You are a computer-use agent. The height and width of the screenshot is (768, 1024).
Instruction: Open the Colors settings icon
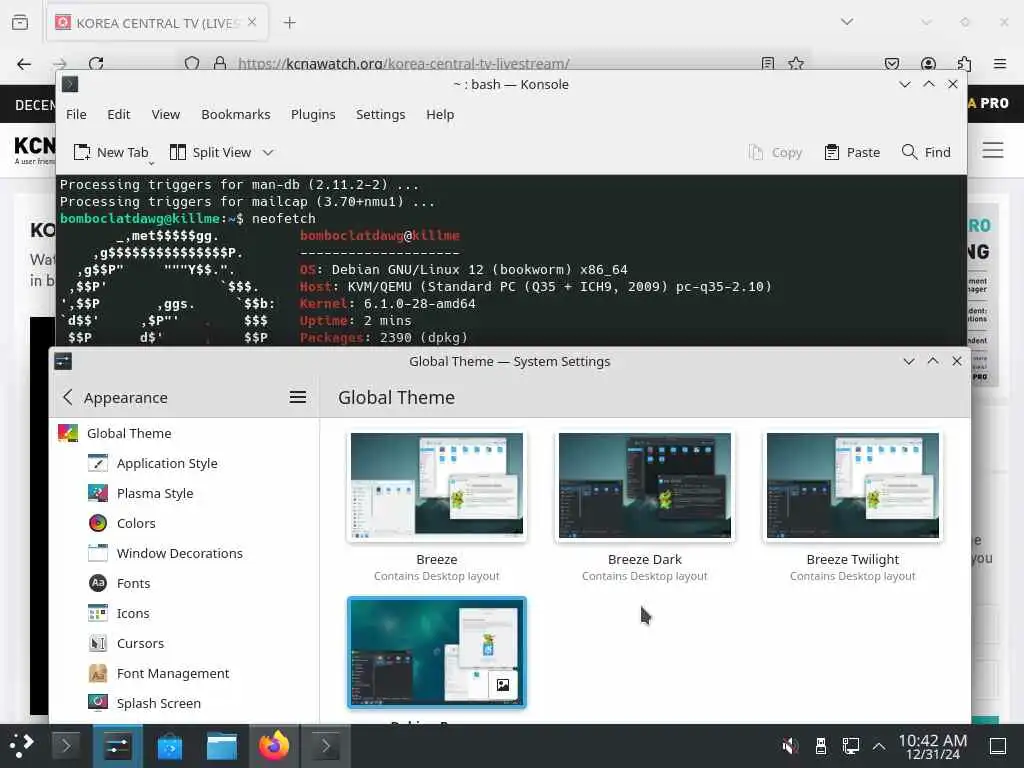point(98,523)
